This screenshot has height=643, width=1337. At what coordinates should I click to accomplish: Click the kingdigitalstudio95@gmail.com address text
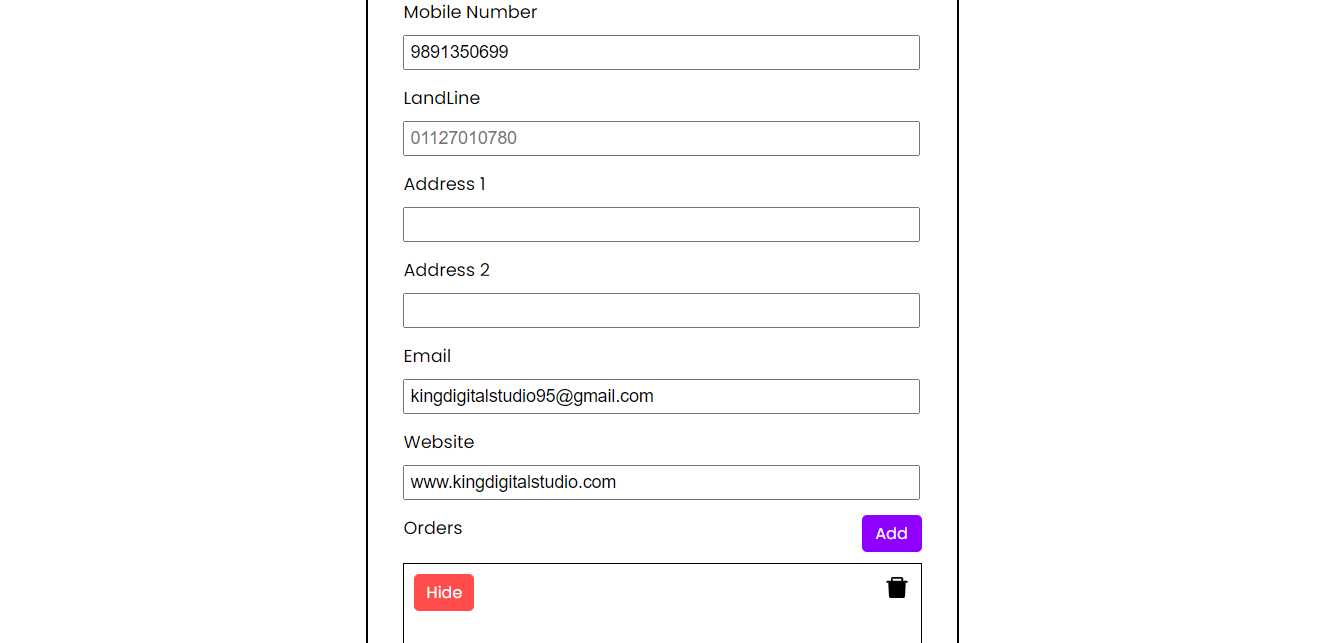coord(532,396)
